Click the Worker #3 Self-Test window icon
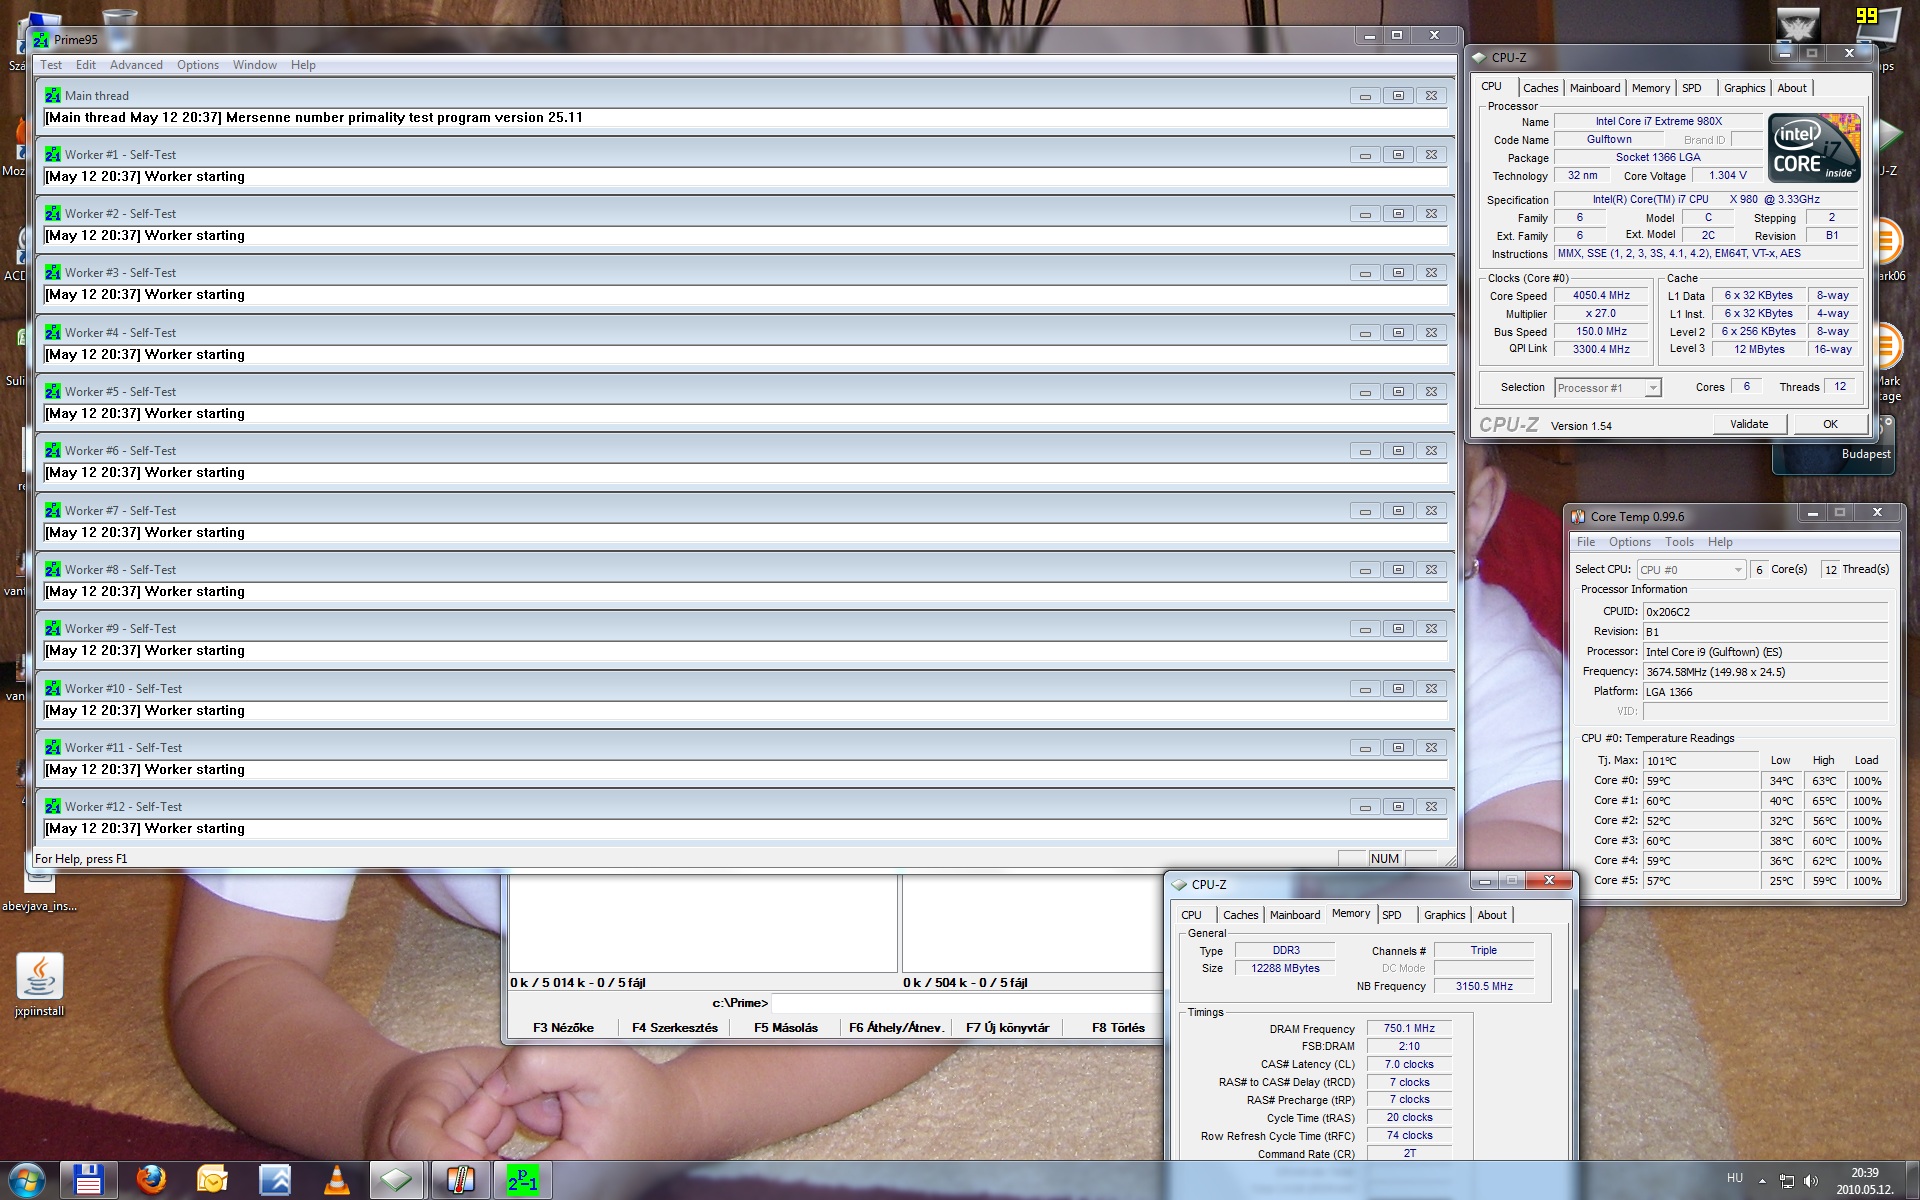The image size is (1920, 1200). pos(53,272)
